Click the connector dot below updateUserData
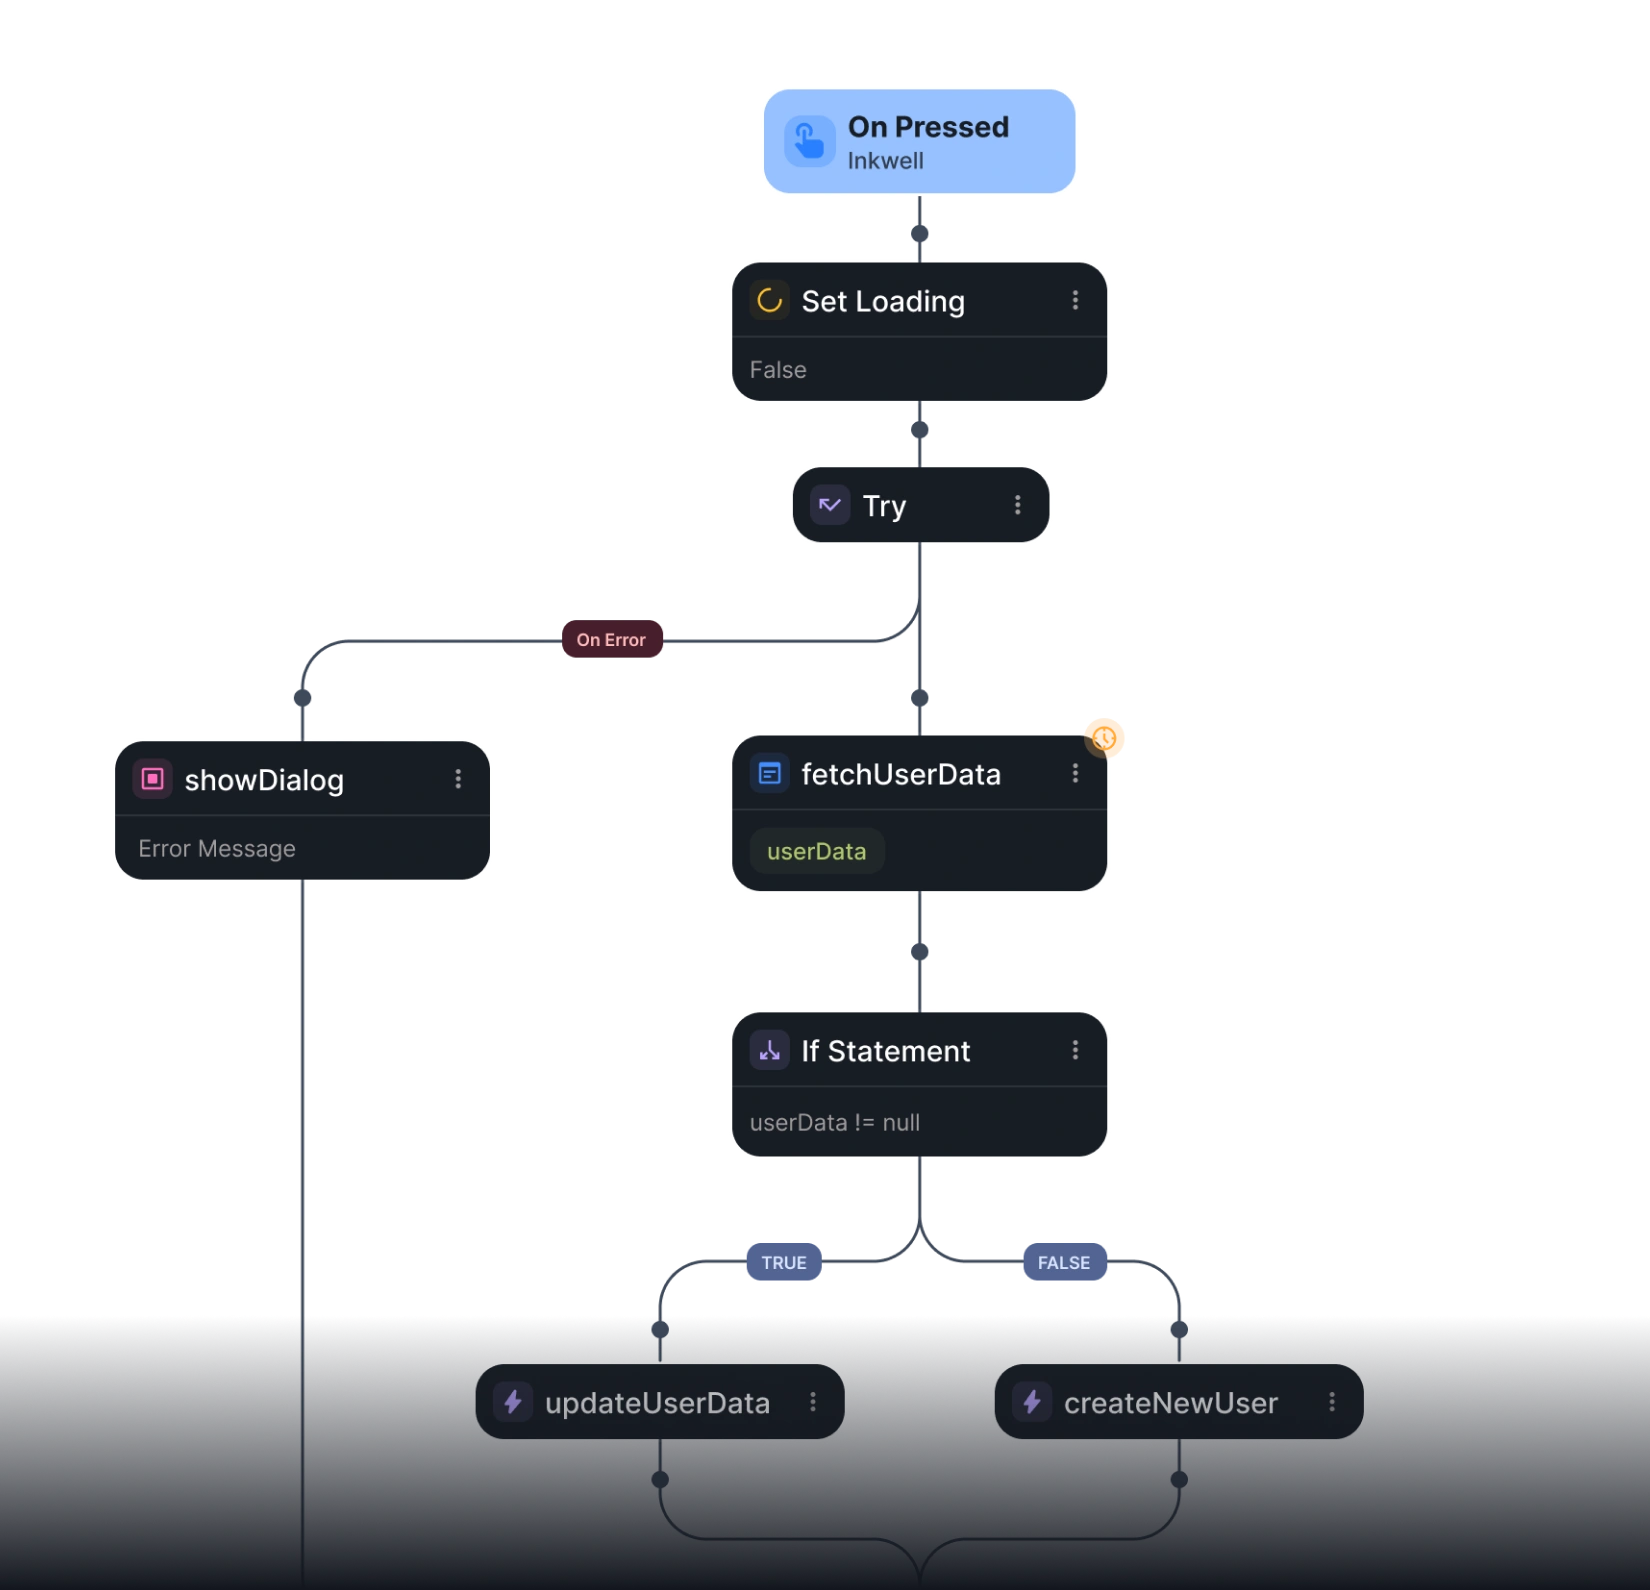Screen dimensions: 1650x1590 tap(660, 1480)
